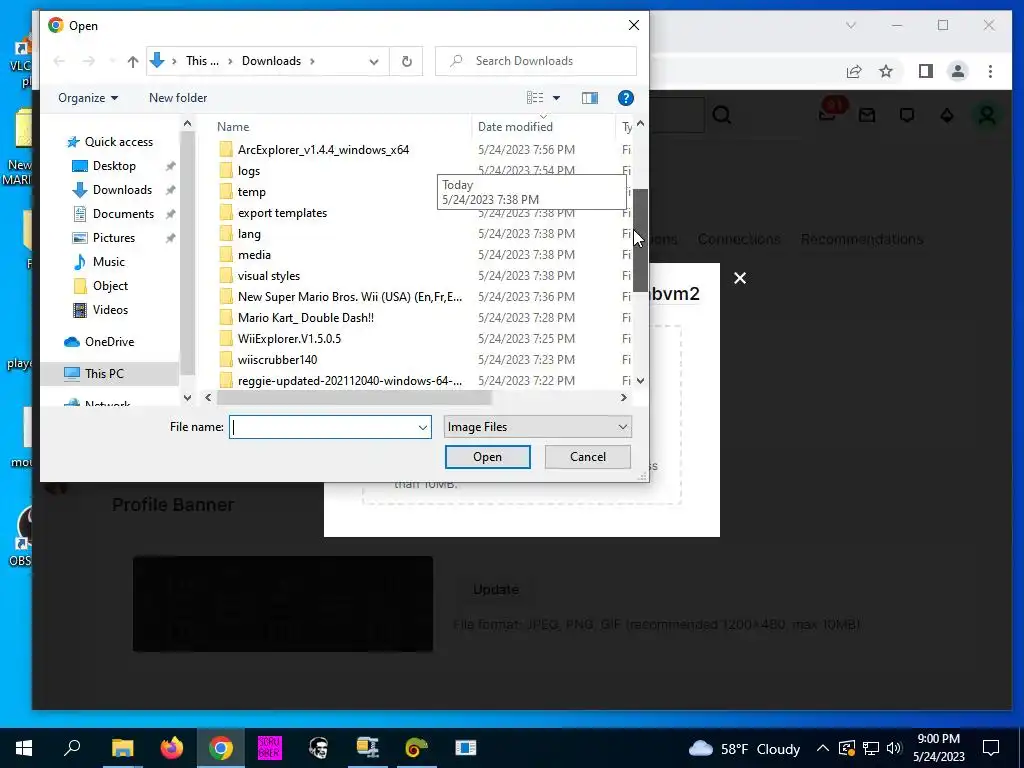Open view options dropdown arrow
1024x768 pixels.
point(556,98)
